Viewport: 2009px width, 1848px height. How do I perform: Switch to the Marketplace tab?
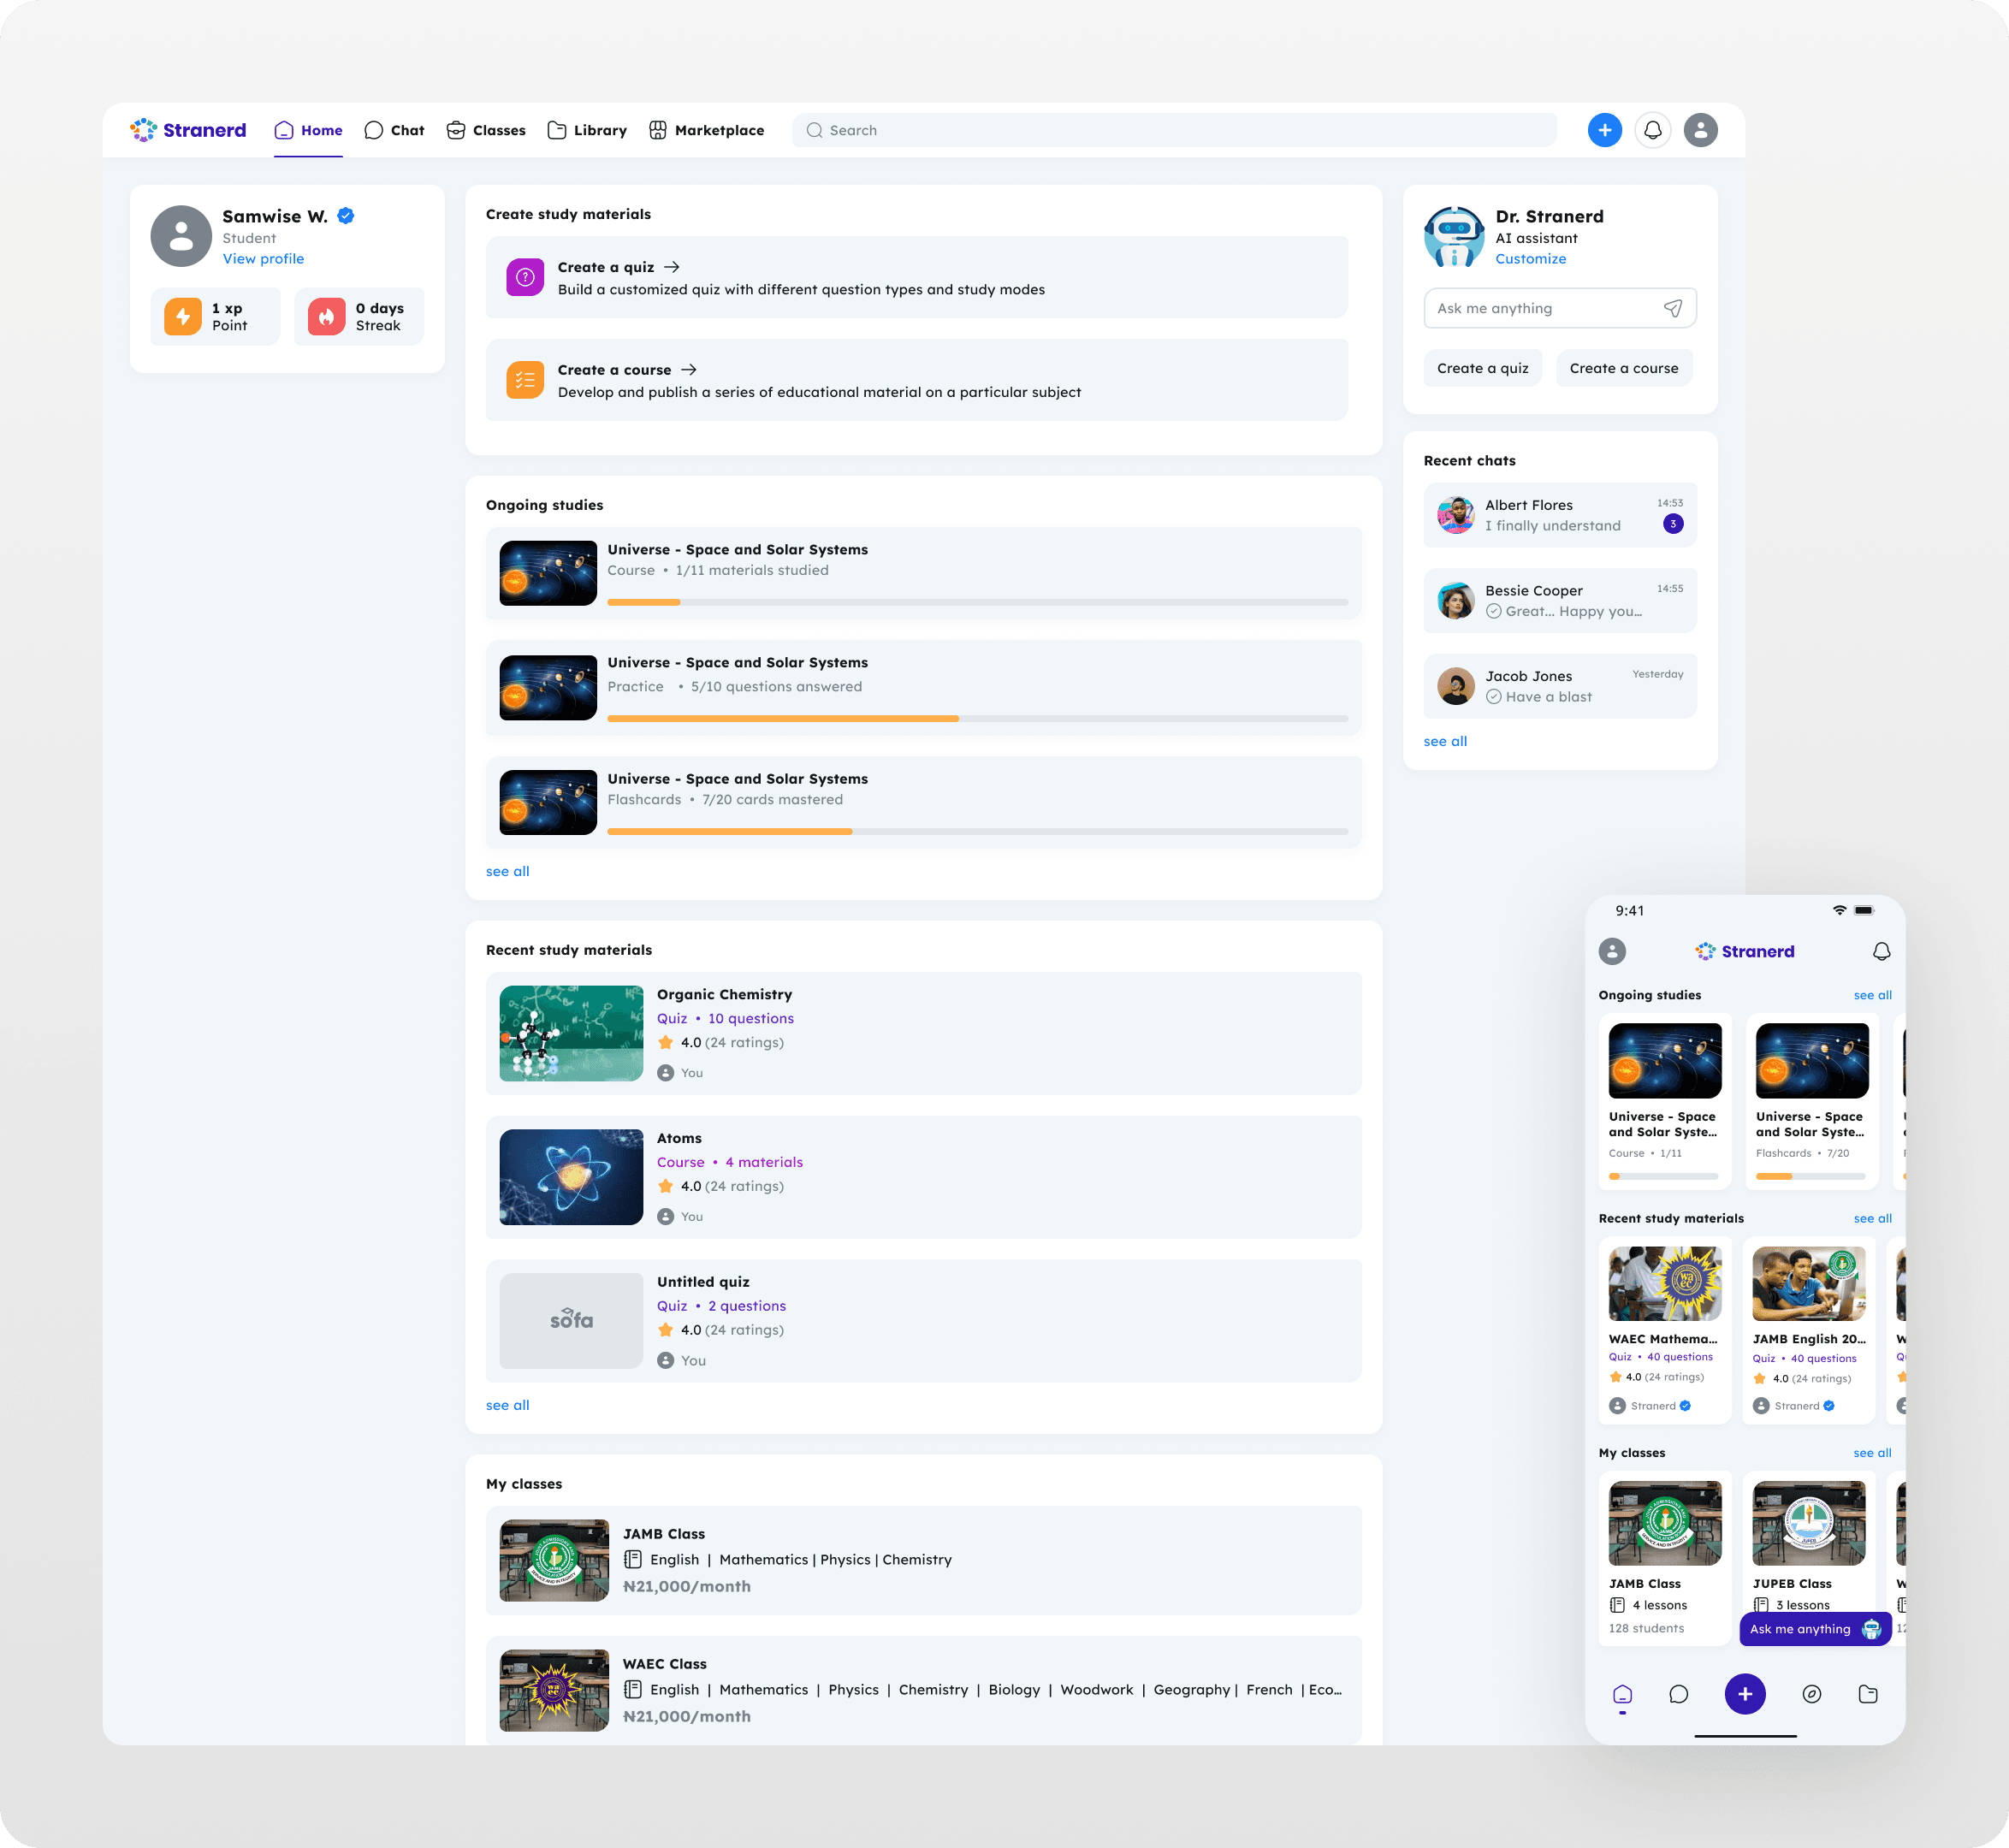[706, 130]
